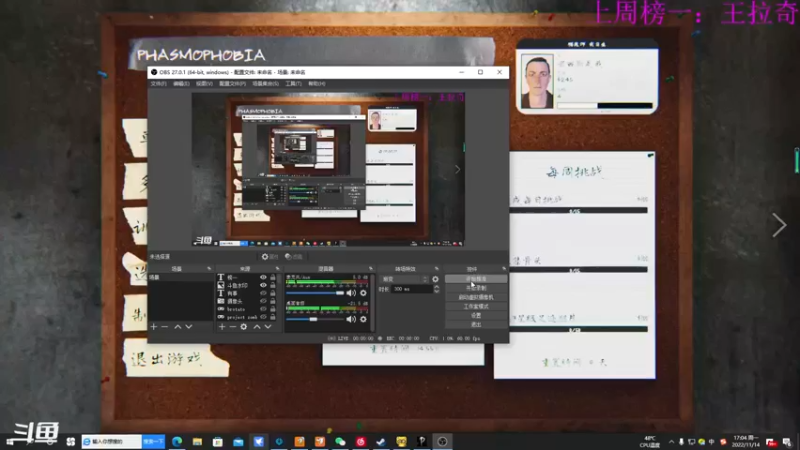Toggle lock on the 摄像头 source

pyautogui.click(x=273, y=301)
